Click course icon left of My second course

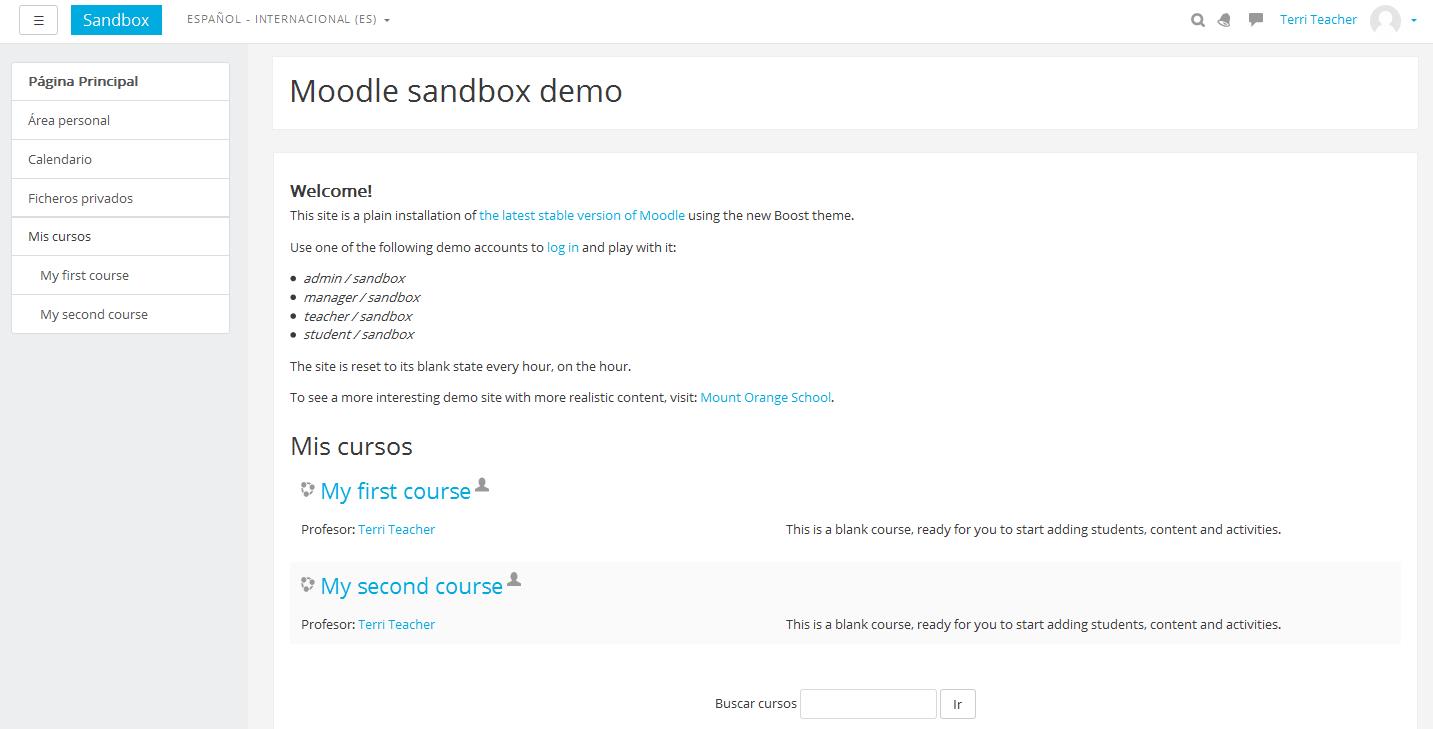(308, 585)
